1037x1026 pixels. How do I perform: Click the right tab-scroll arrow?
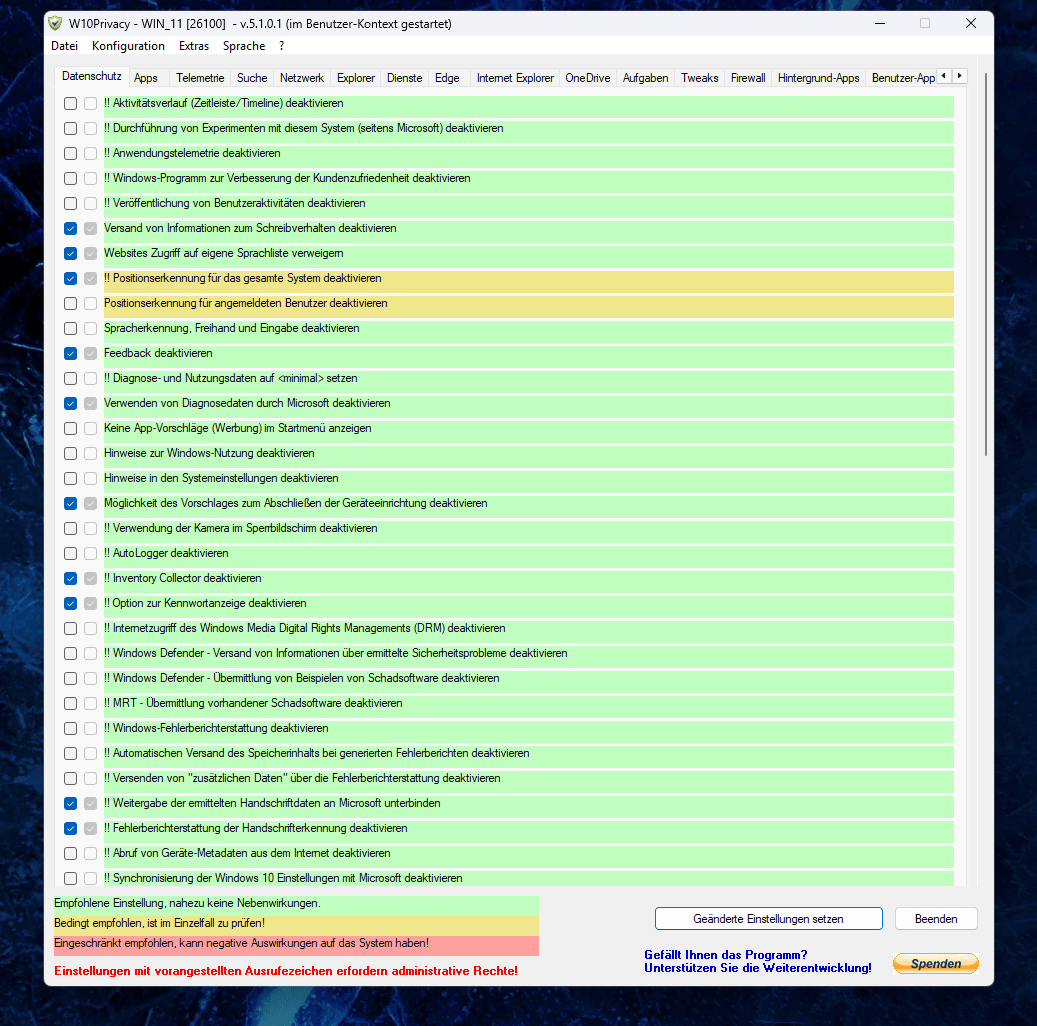[x=959, y=75]
